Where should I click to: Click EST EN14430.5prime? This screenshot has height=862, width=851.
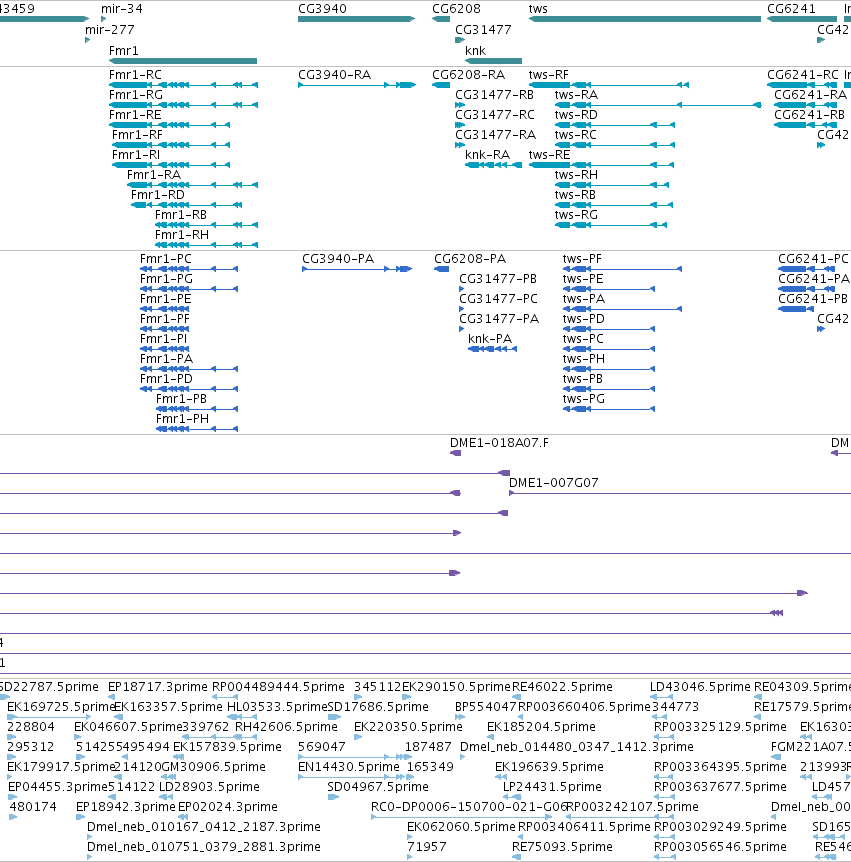coord(349,766)
